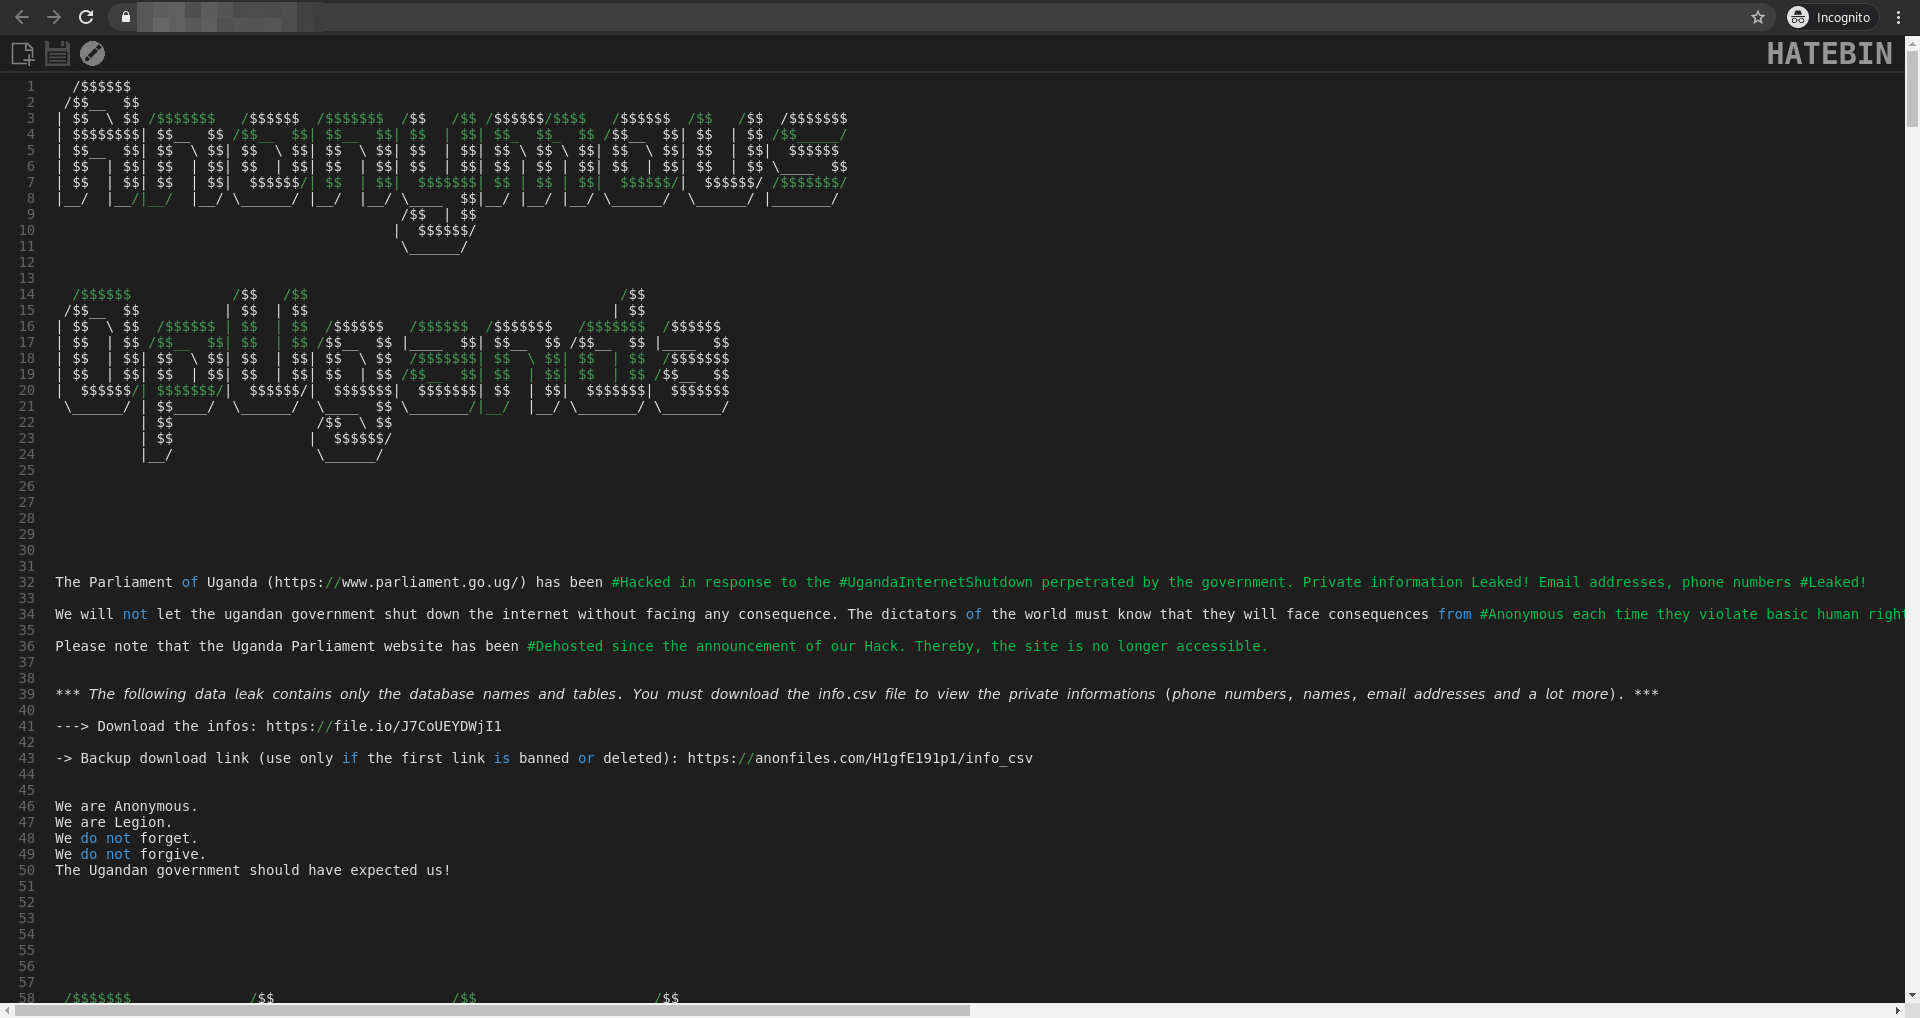
Task: Reload the page with refresh icon
Action: (86, 17)
